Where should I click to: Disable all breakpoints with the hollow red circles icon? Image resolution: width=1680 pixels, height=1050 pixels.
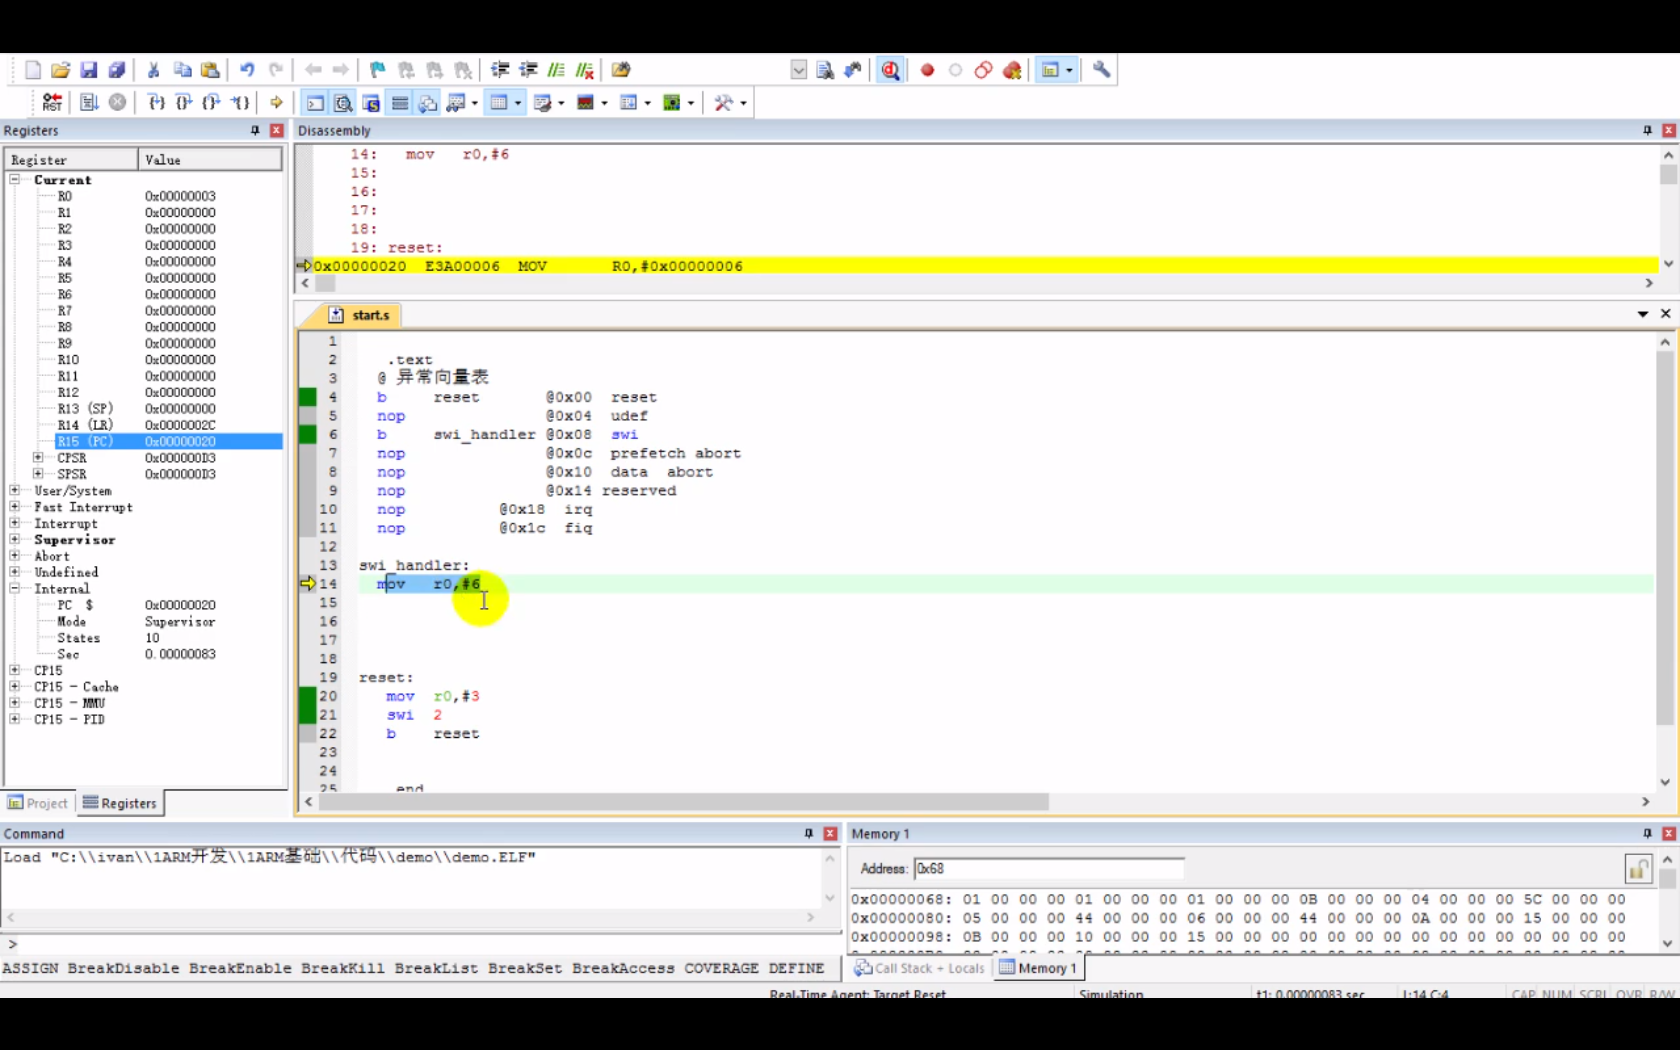pos(984,70)
